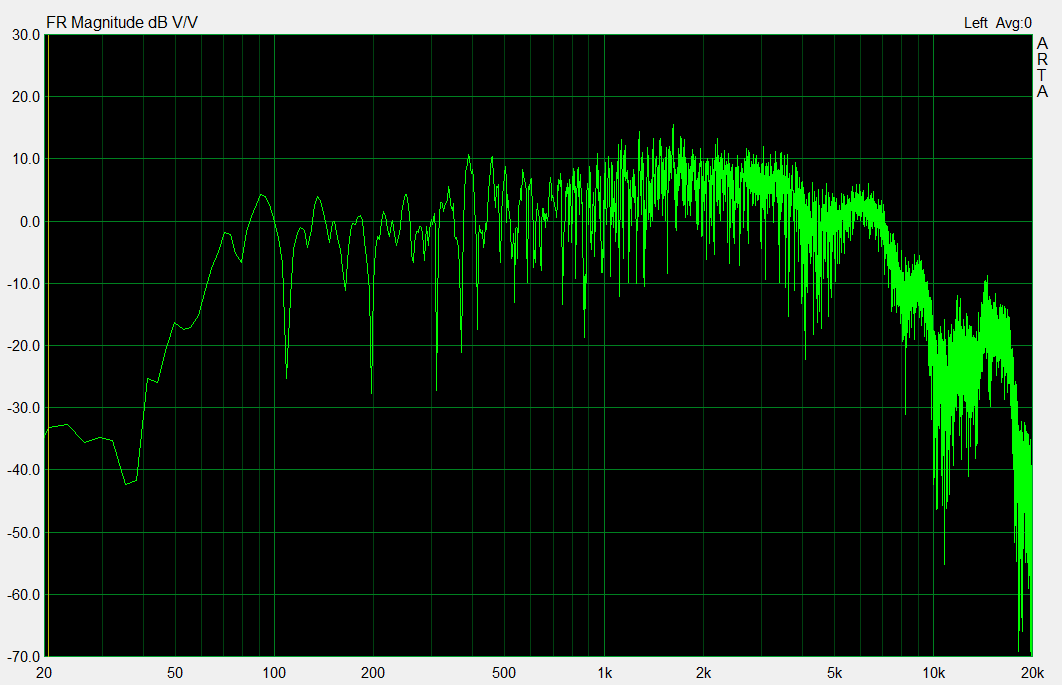
Task: Click the 30.0 dB y-axis label
Action: (x=26, y=35)
